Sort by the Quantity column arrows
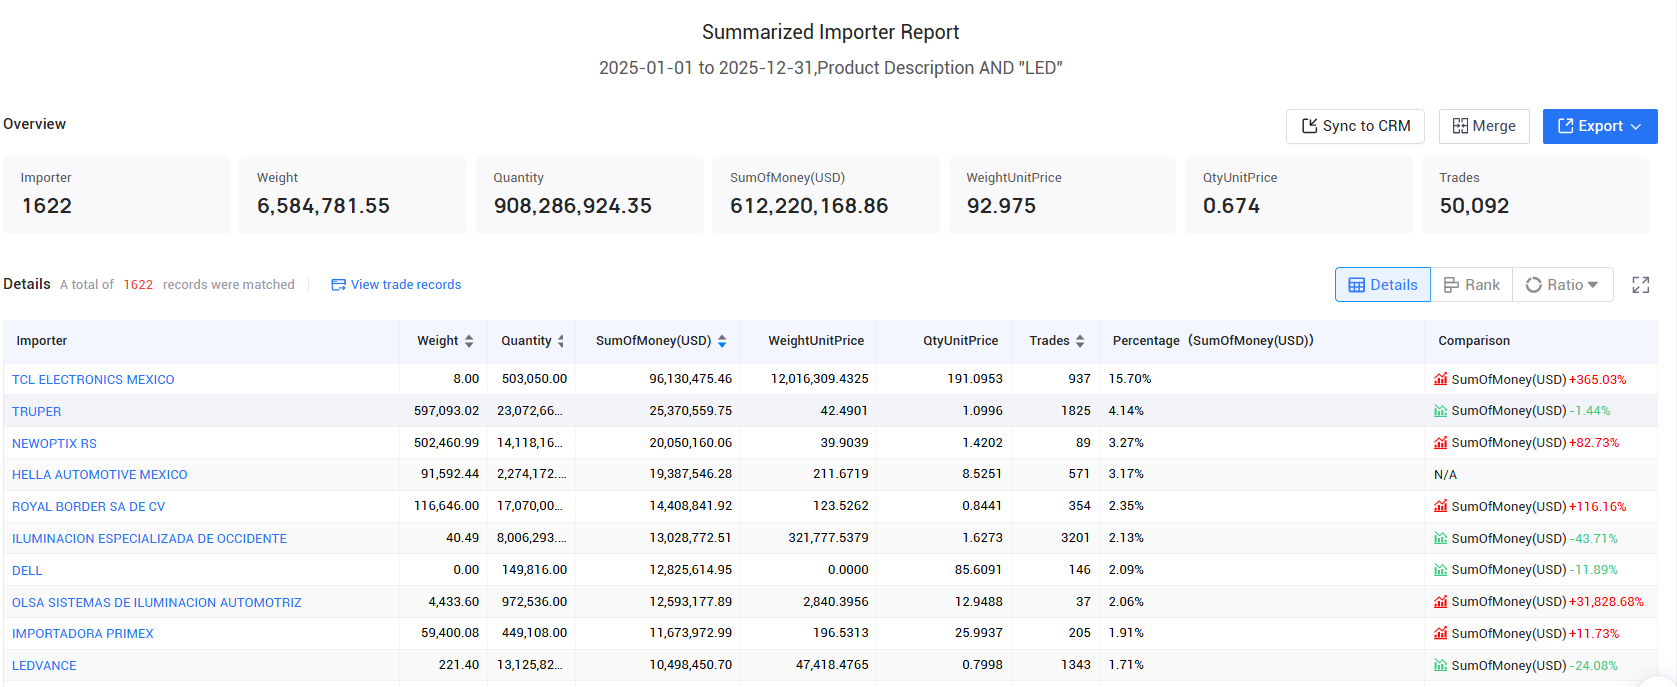 [561, 341]
